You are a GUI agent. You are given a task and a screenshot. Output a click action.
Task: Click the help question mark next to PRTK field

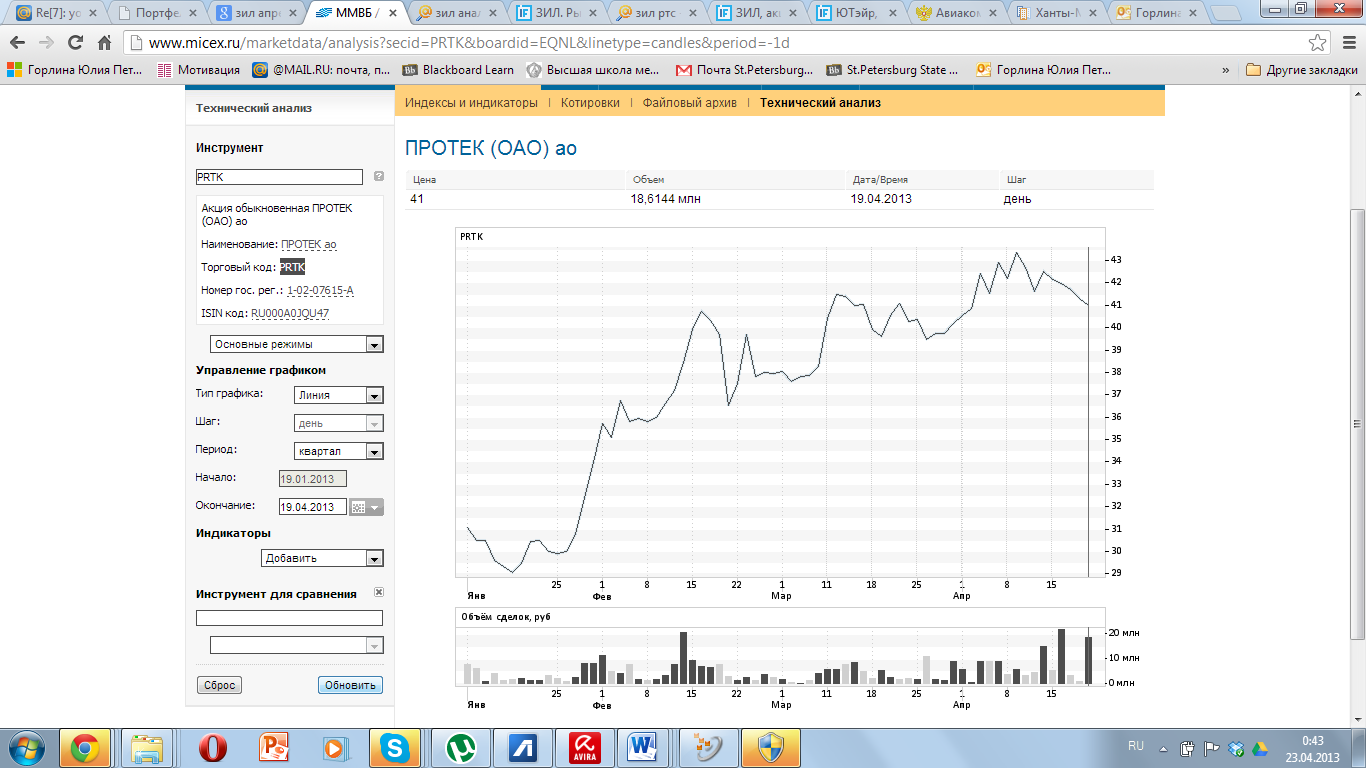(379, 176)
